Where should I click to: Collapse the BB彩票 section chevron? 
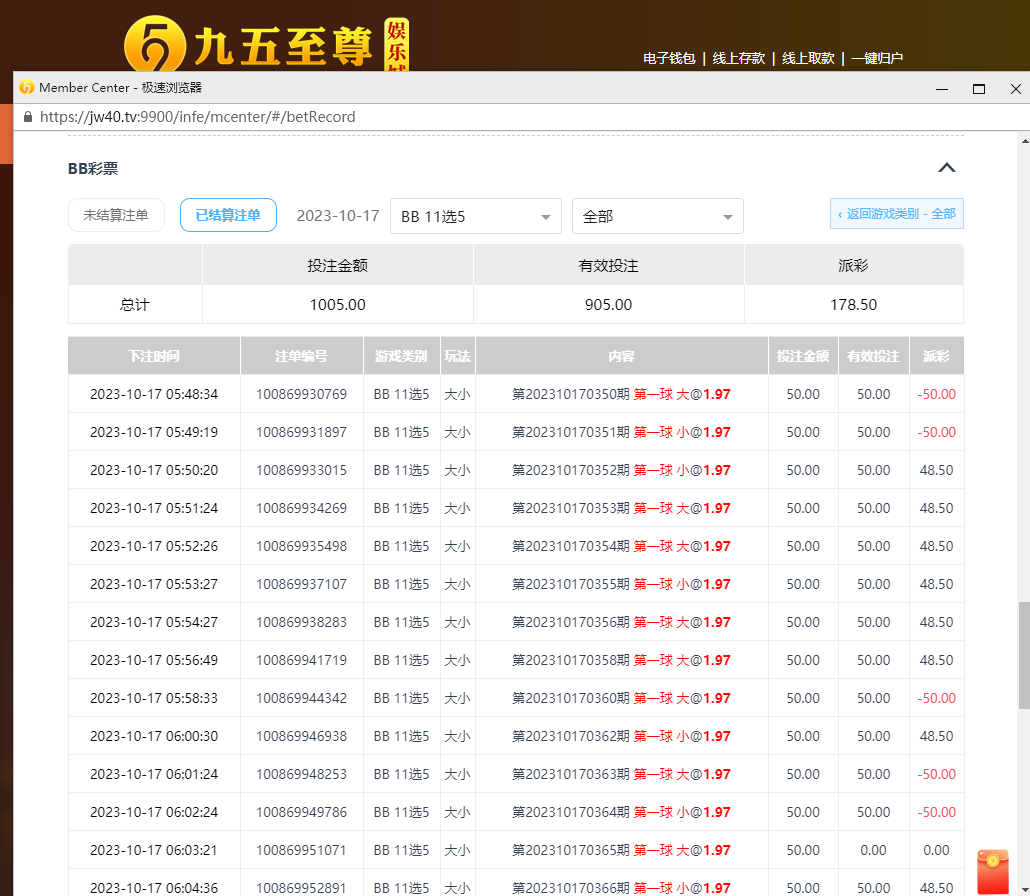coord(946,168)
